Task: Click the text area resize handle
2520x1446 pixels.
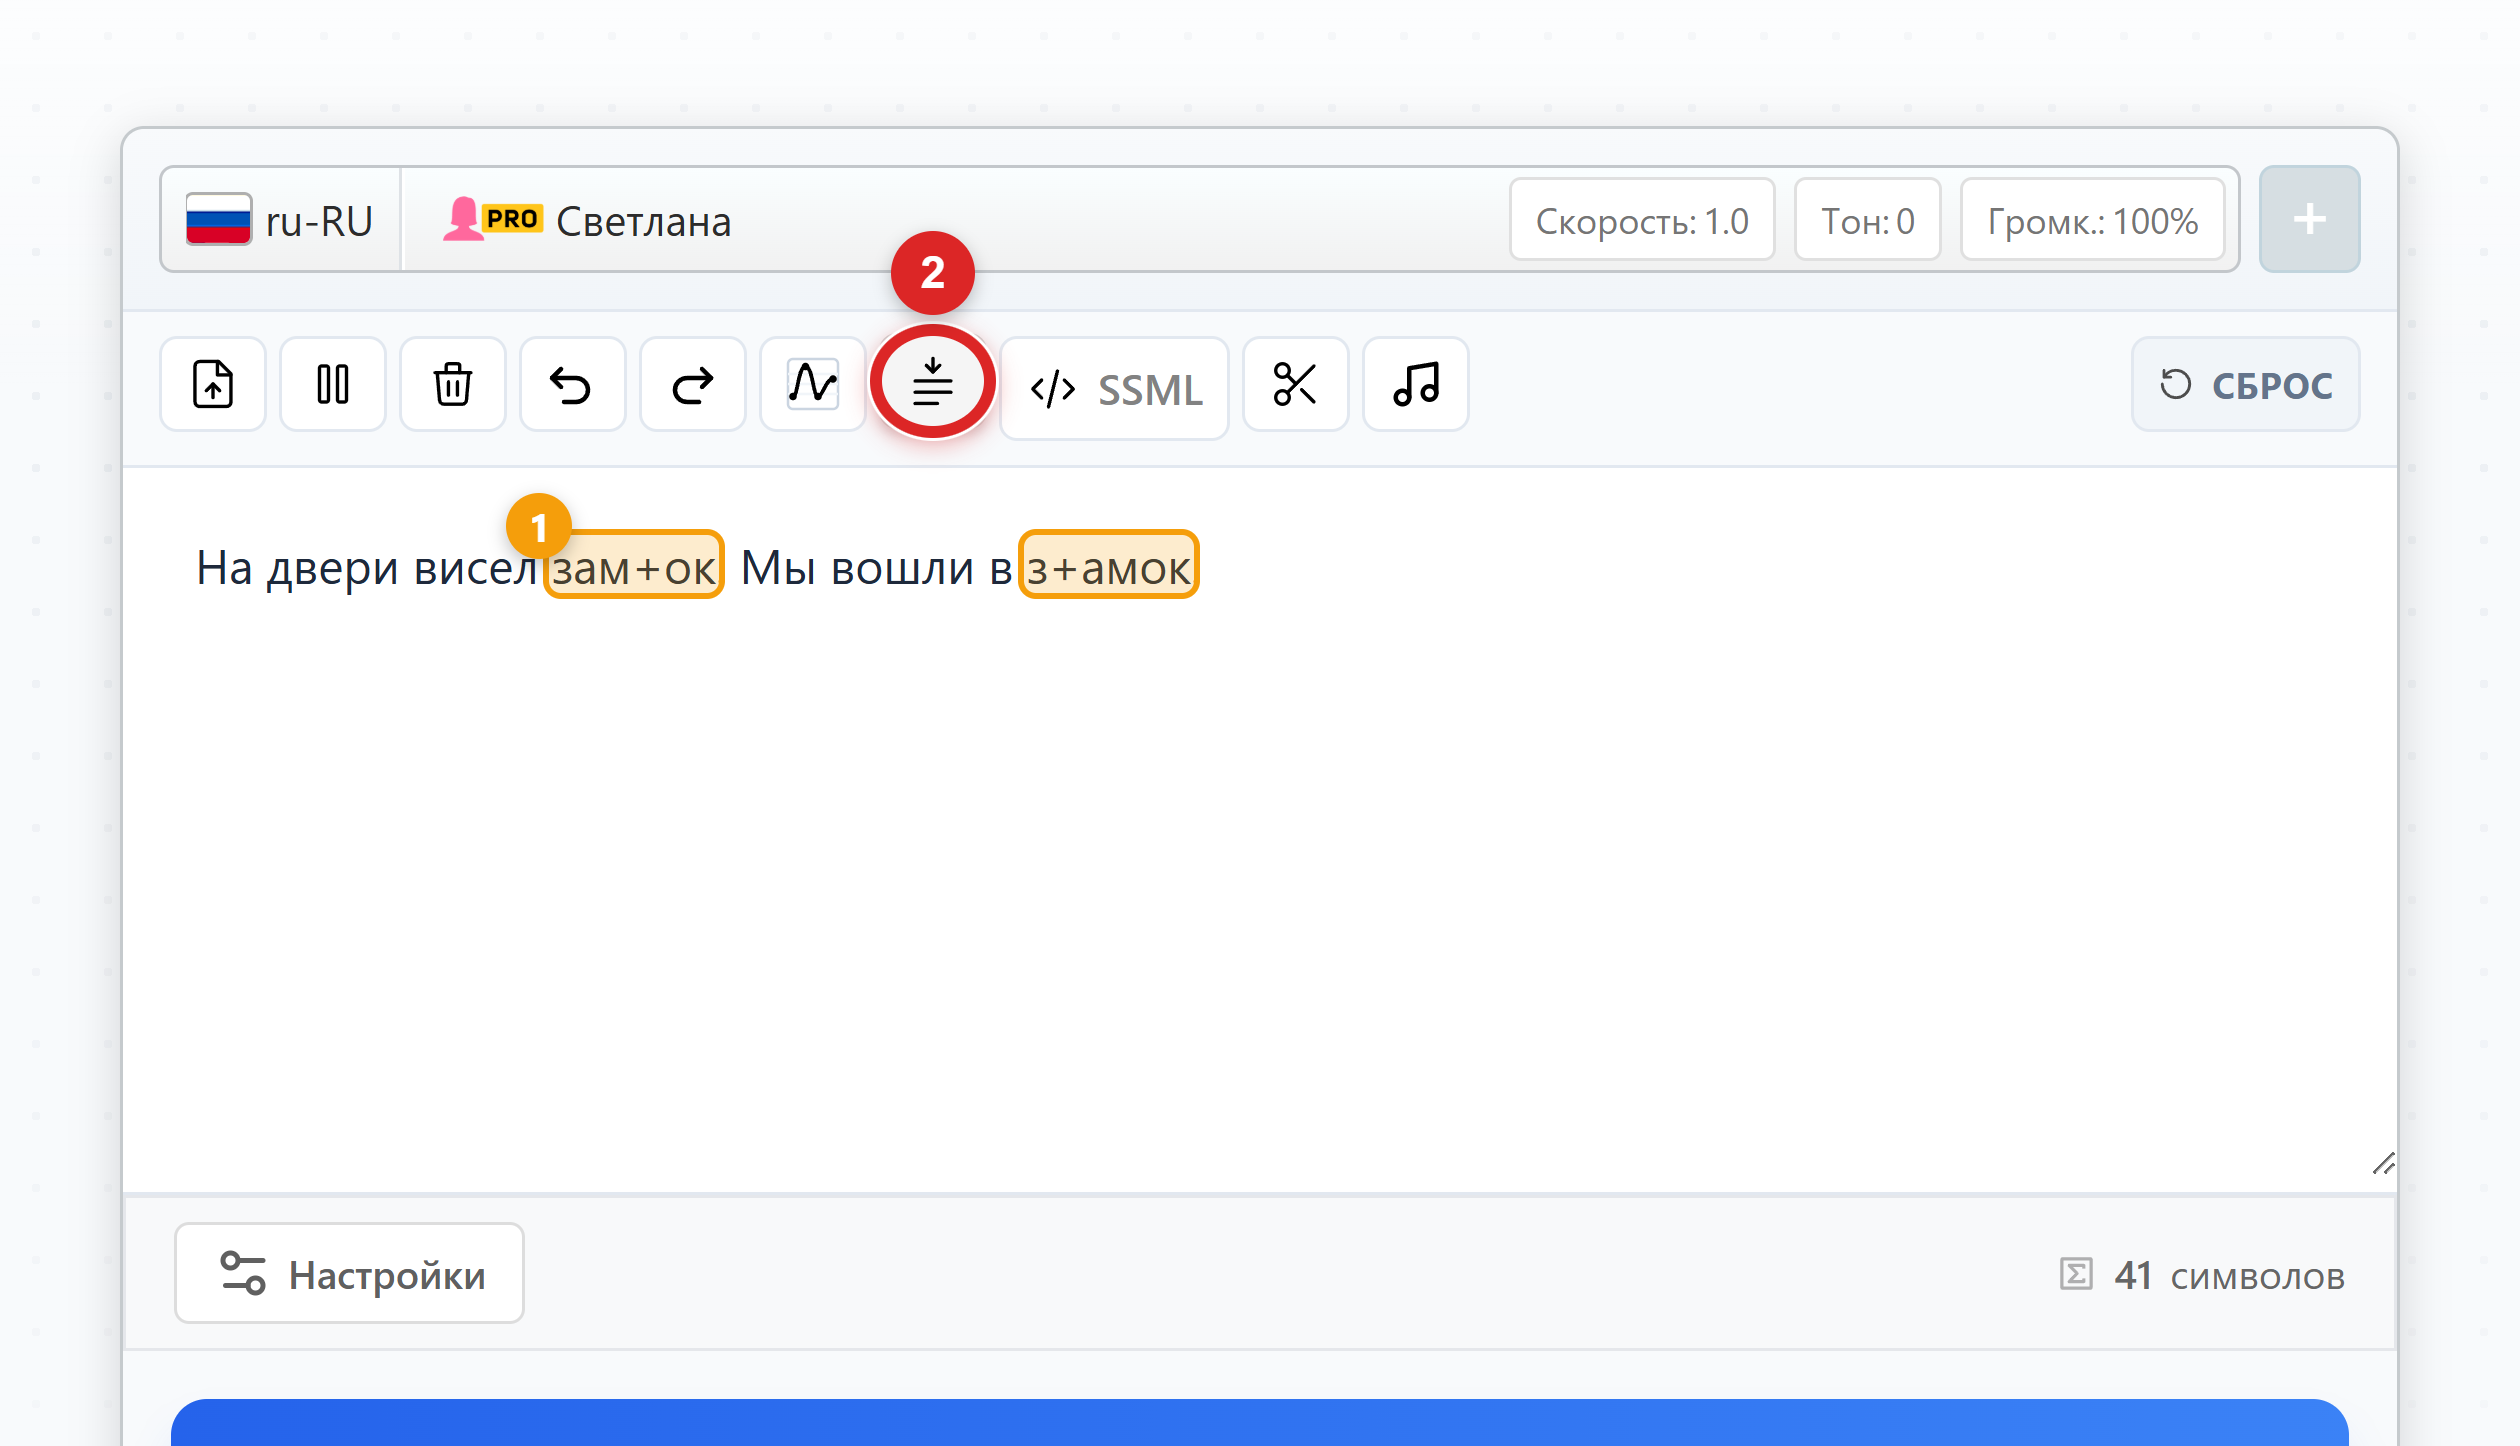Action: pos(2384,1163)
